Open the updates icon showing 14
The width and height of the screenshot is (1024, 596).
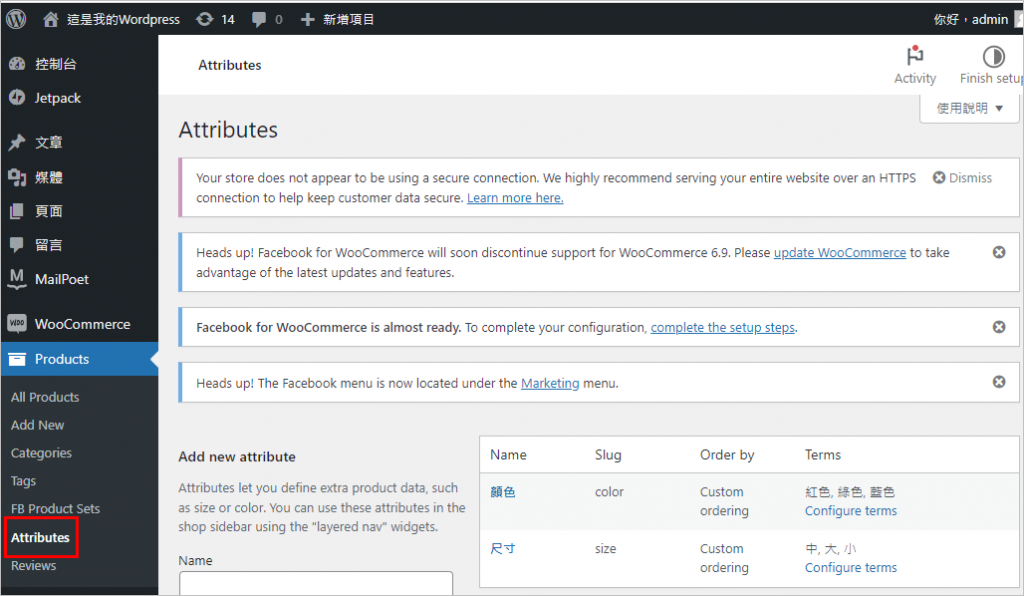[204, 19]
